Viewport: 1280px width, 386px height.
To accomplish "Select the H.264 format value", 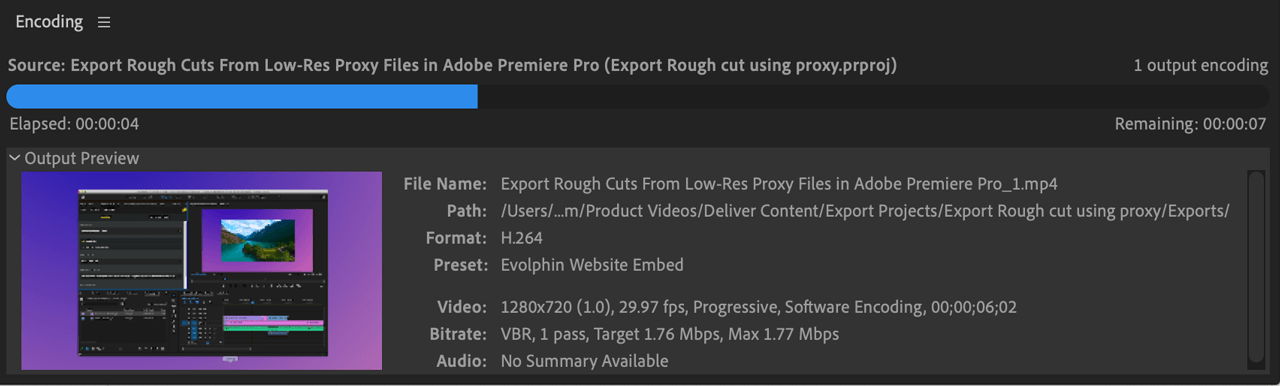I will click(x=521, y=238).
